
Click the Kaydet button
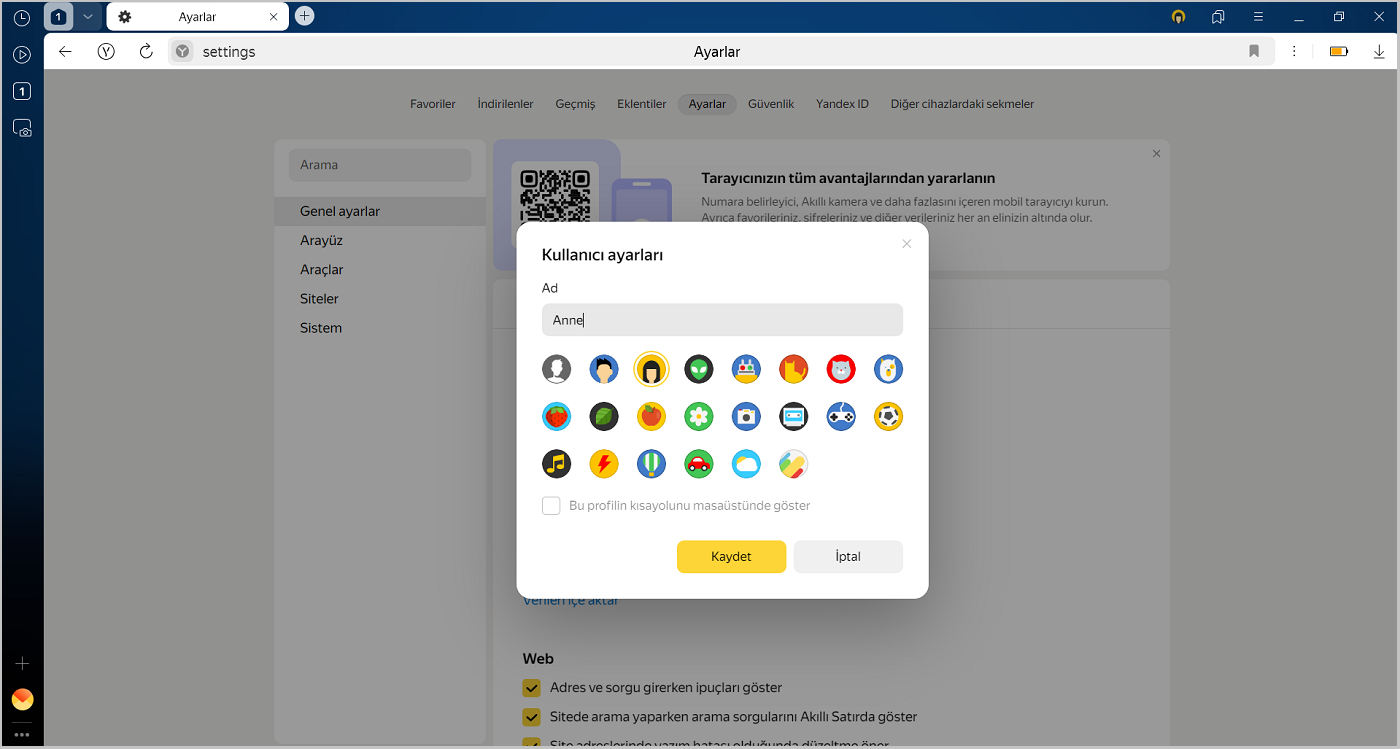coord(731,557)
